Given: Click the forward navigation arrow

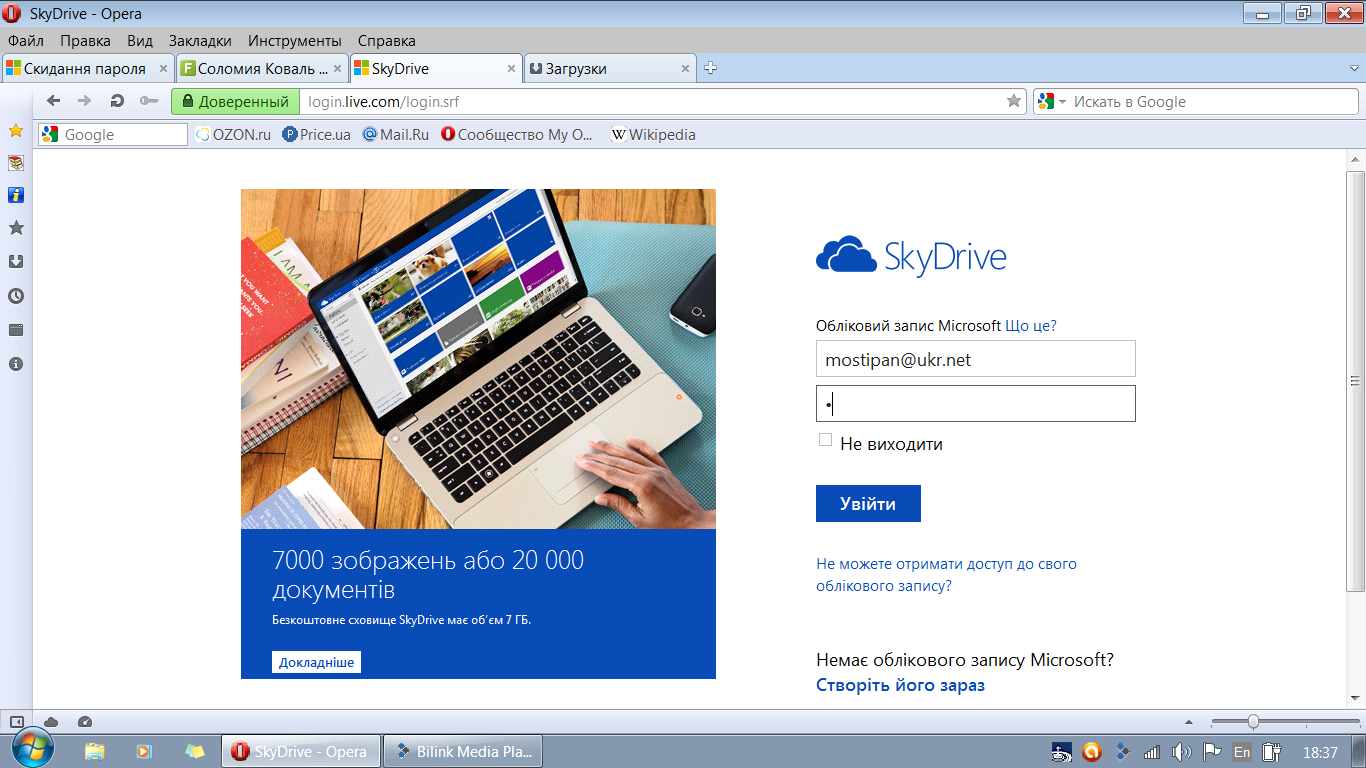Looking at the screenshot, I should tap(85, 101).
